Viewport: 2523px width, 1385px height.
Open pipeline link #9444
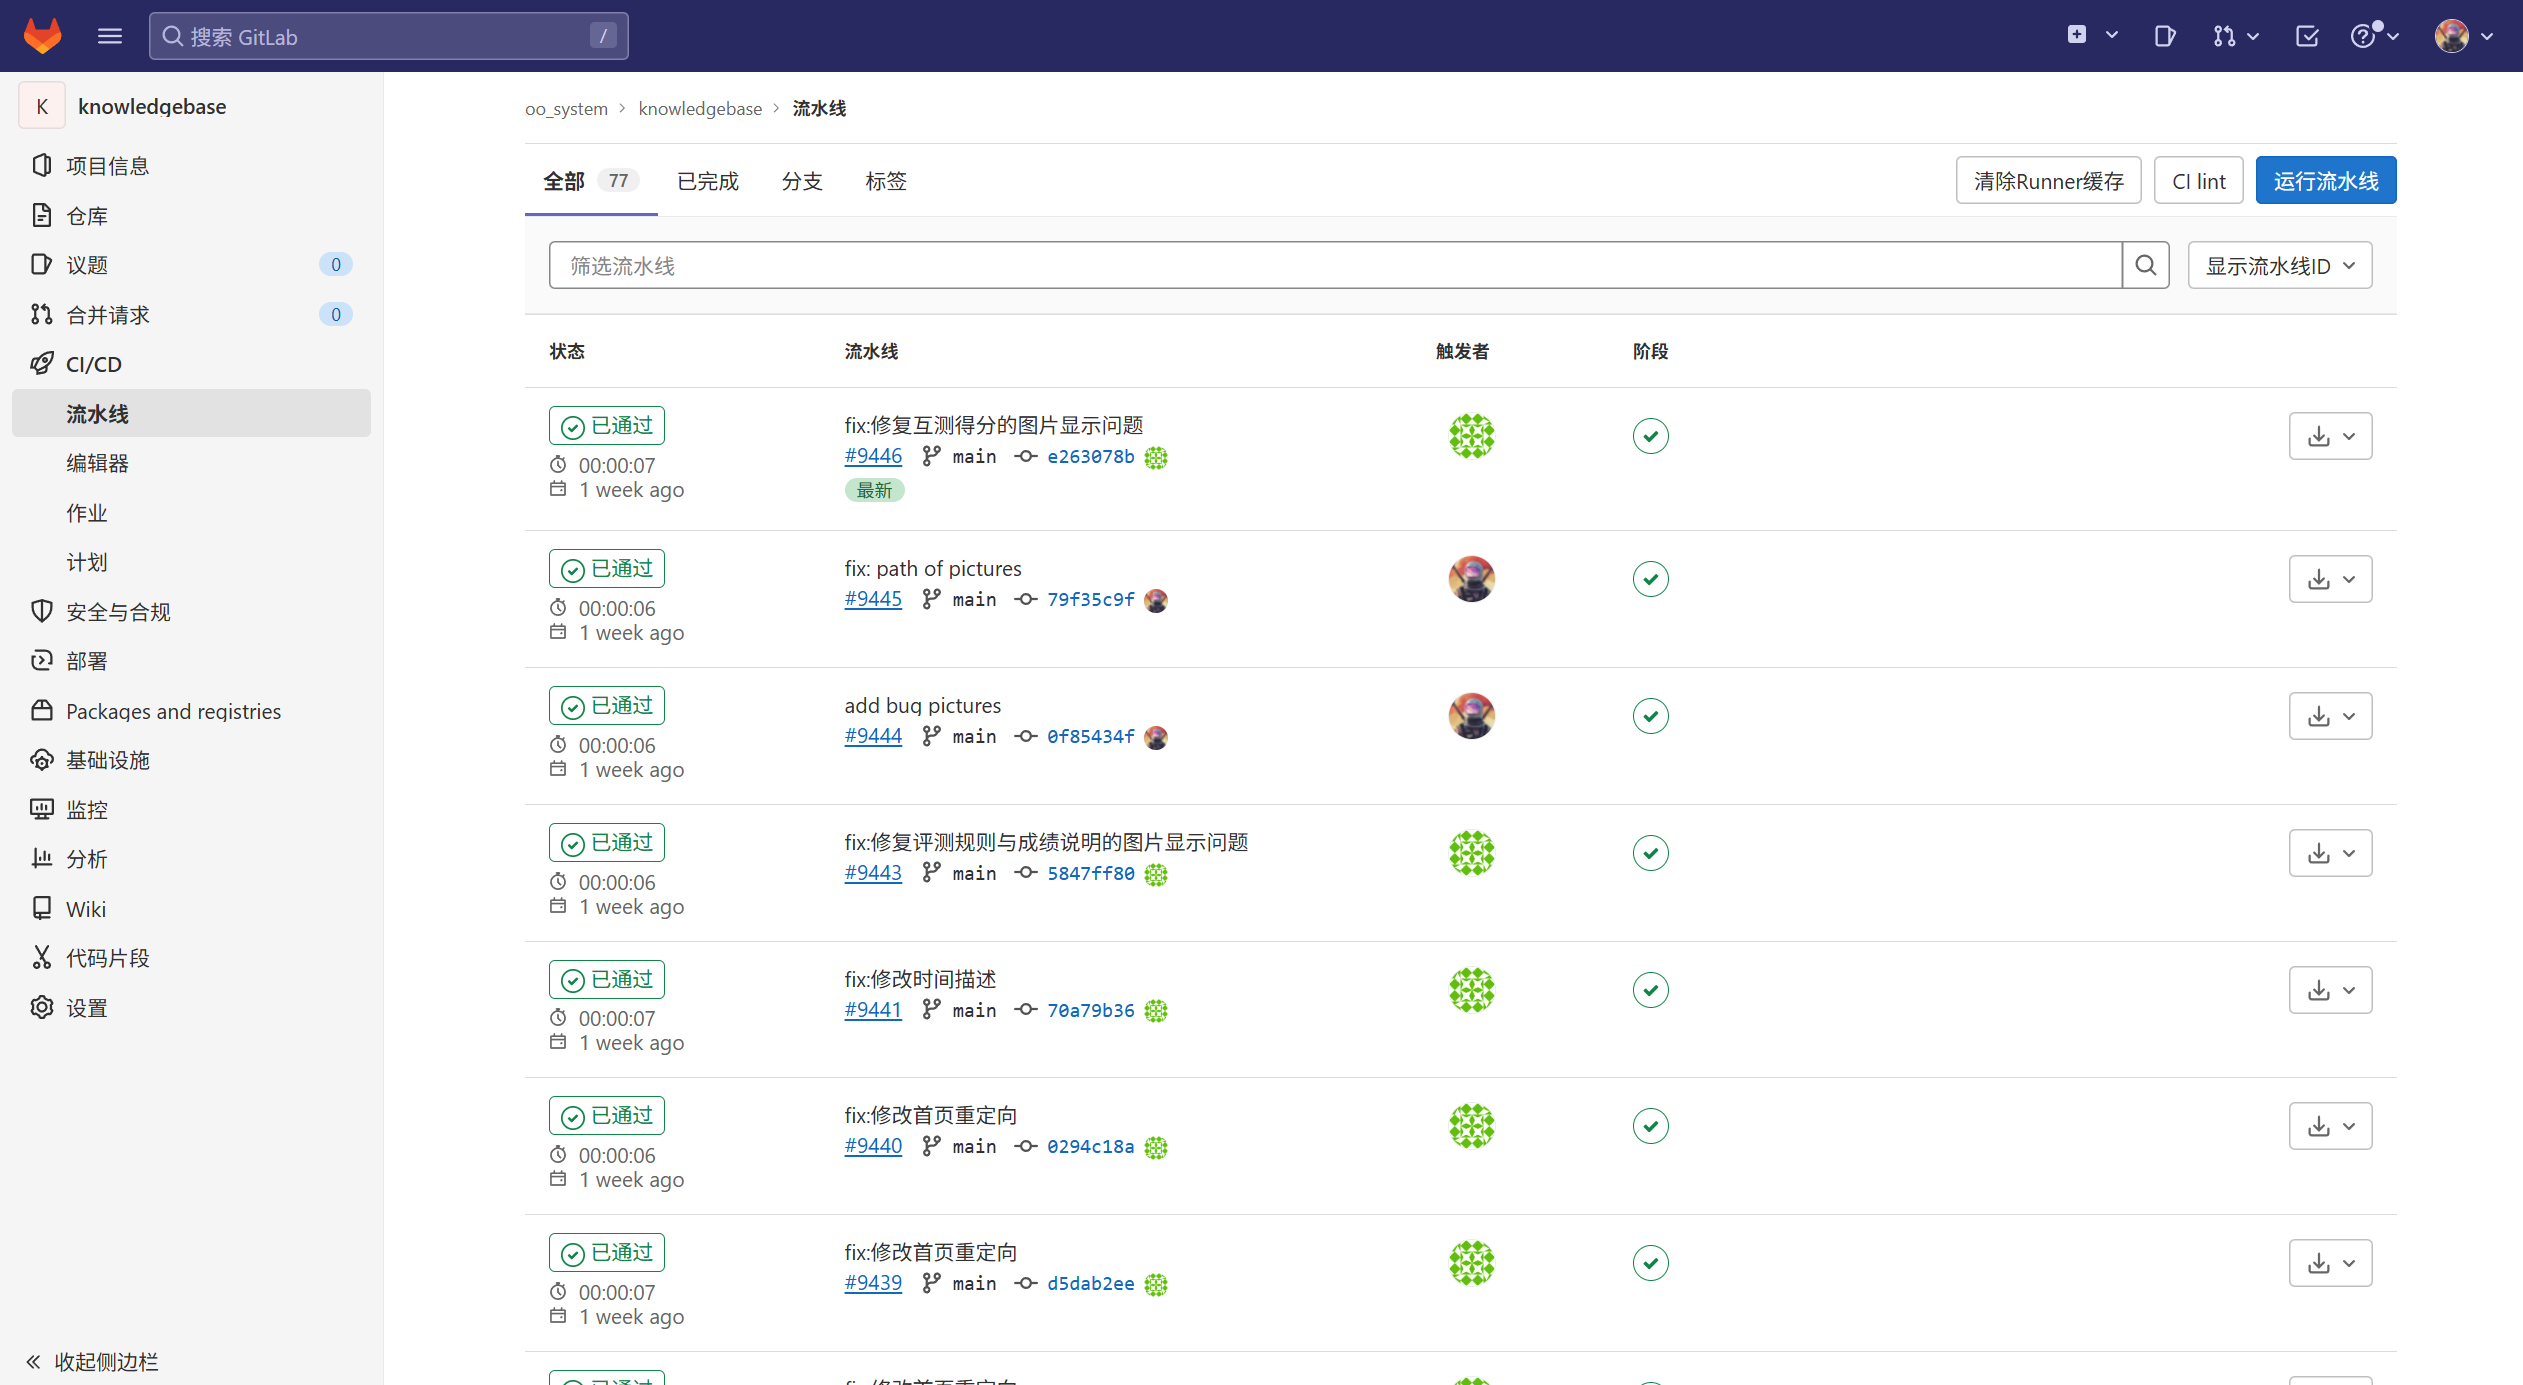[872, 736]
